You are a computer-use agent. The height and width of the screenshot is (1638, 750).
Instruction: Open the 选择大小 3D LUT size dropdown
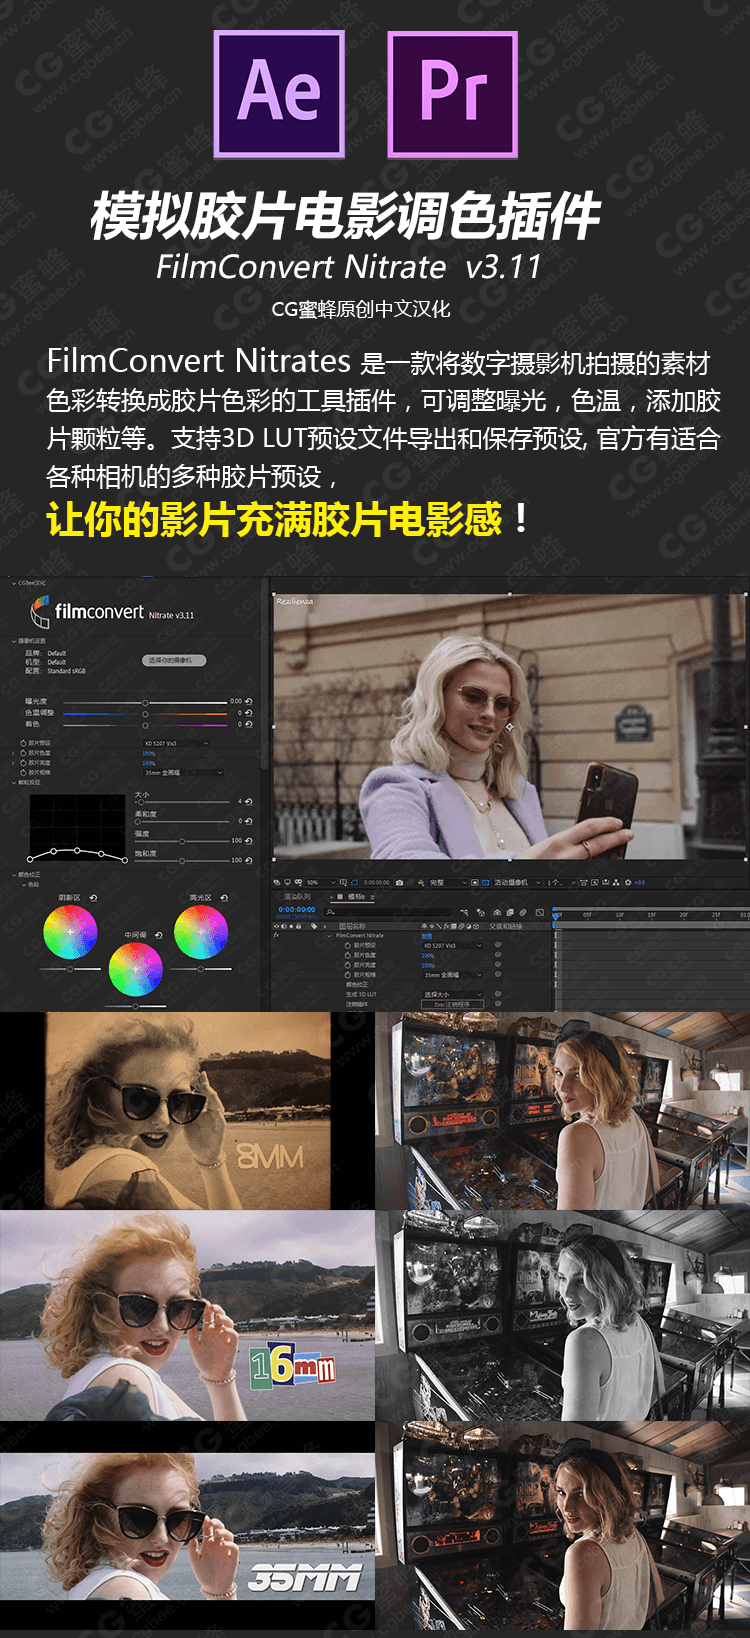[453, 995]
